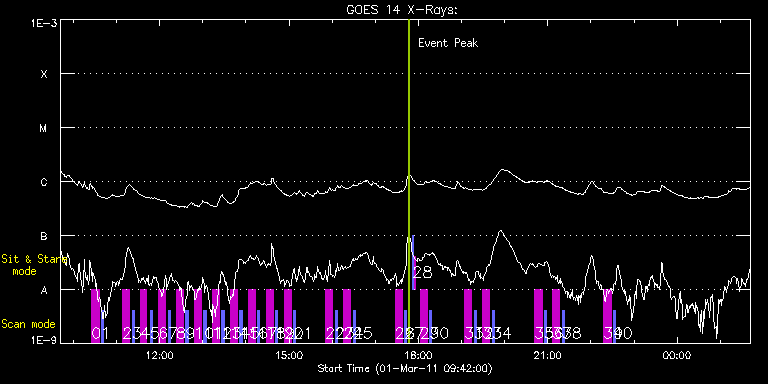768x384 pixels.
Task: Select the 12:00 time axis tick label
Action: (160, 355)
